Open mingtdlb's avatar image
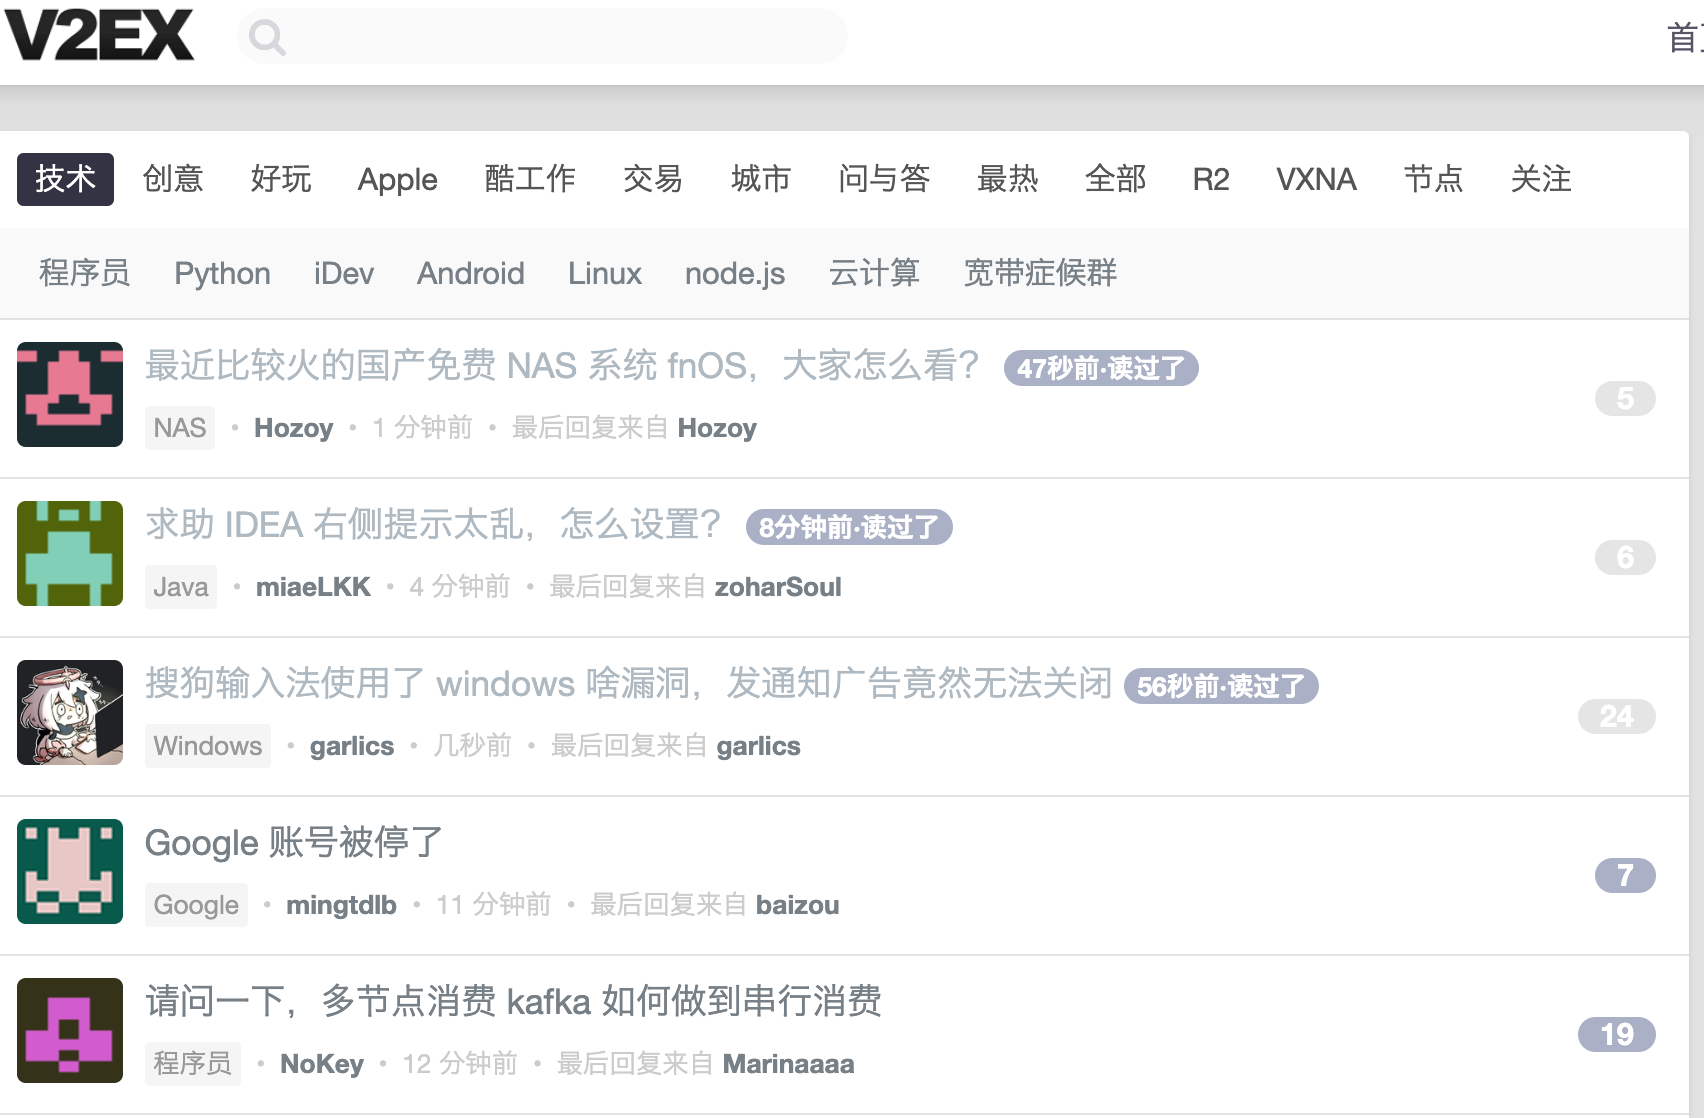 [x=70, y=871]
